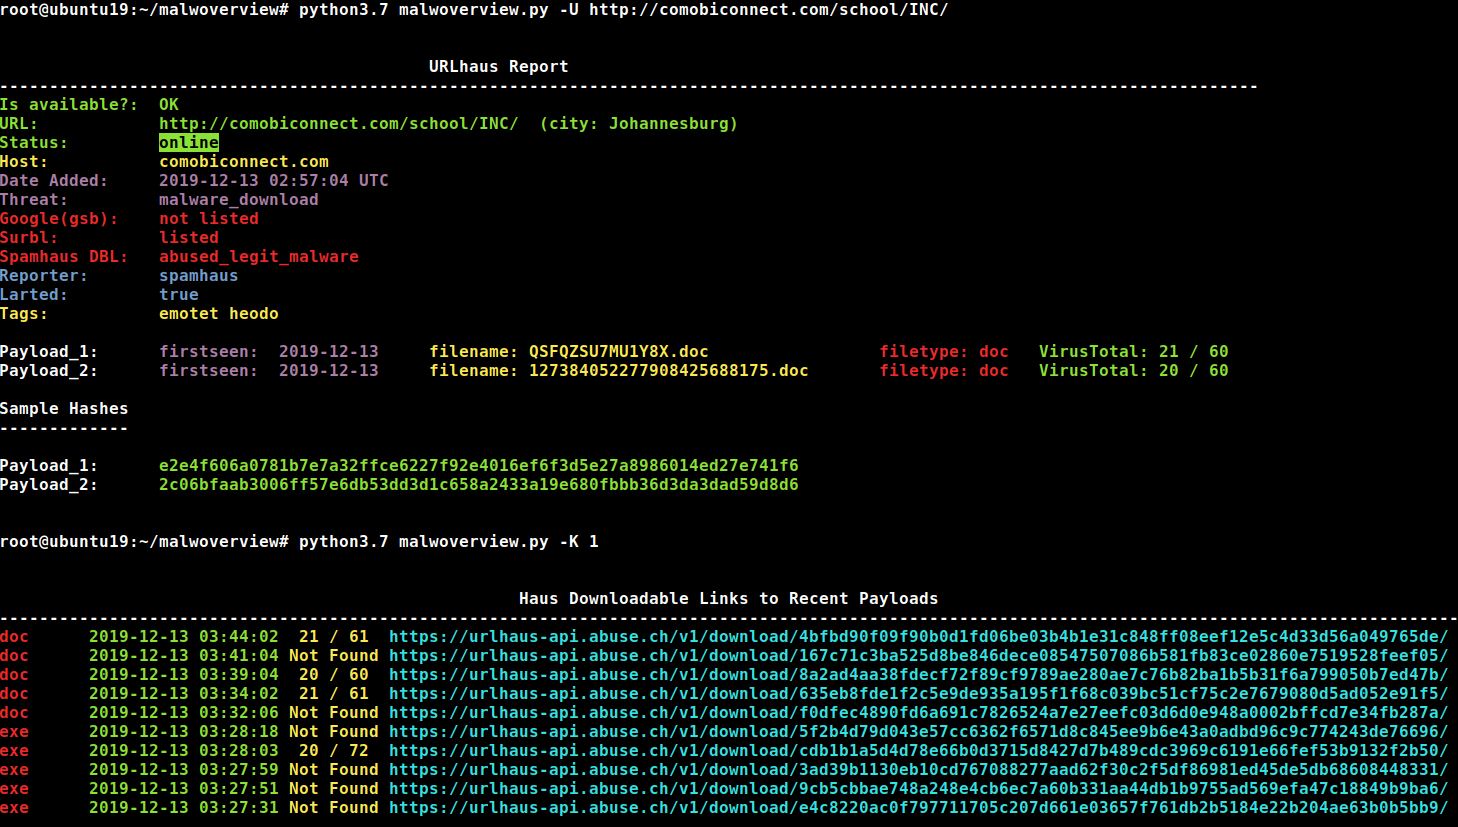Open download link starting 3ad39b1130eb10

(x=919, y=770)
